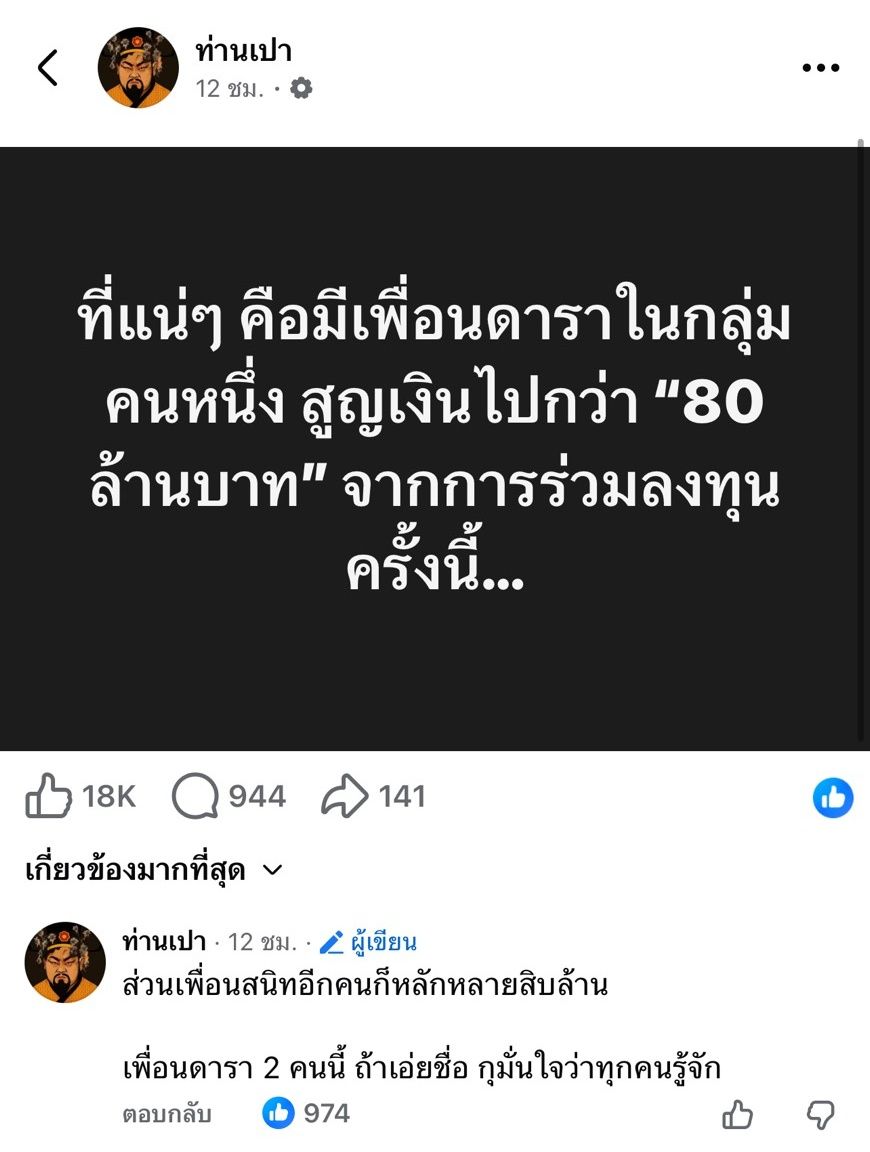This screenshot has height=1152, width=870.
Task: Go back using the left arrow
Action: [x=48, y=68]
